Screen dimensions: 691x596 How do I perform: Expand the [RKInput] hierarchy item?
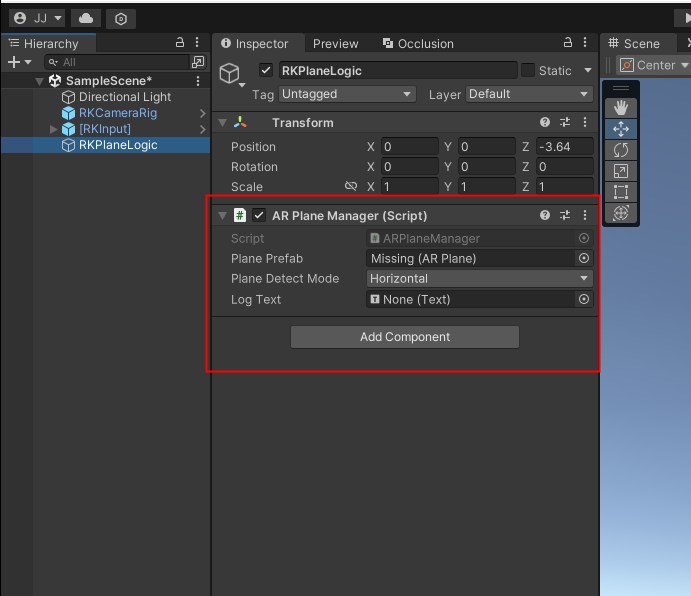[54, 129]
